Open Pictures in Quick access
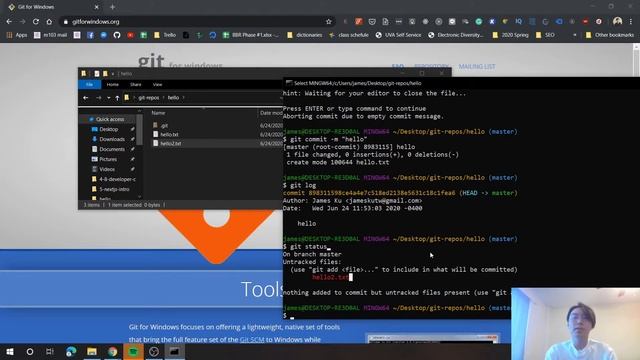Image resolution: width=640 pixels, height=360 pixels. (x=108, y=159)
